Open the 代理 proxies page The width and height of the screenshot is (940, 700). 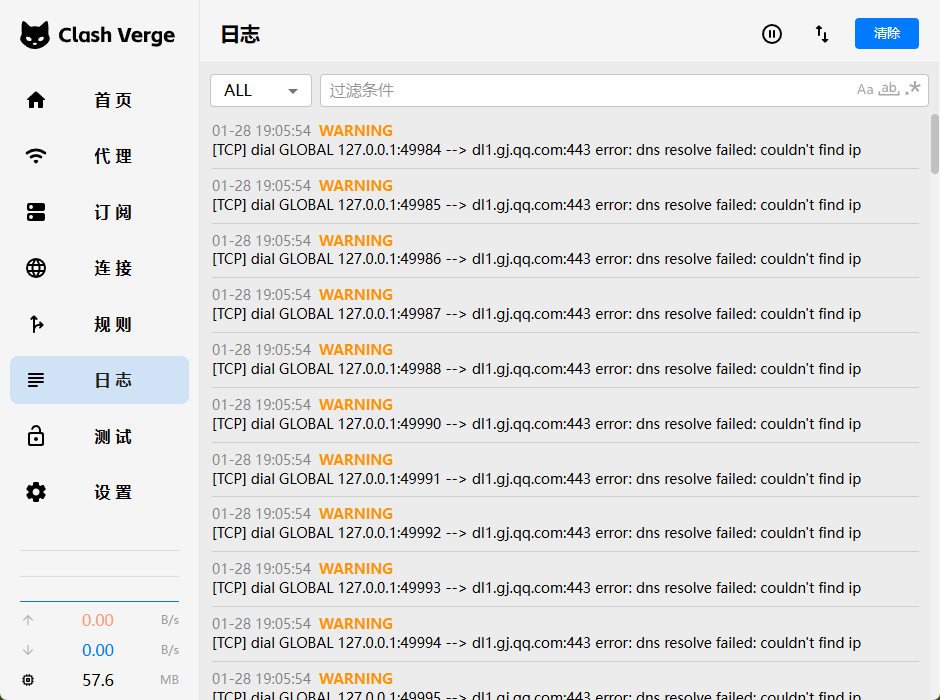click(x=113, y=156)
